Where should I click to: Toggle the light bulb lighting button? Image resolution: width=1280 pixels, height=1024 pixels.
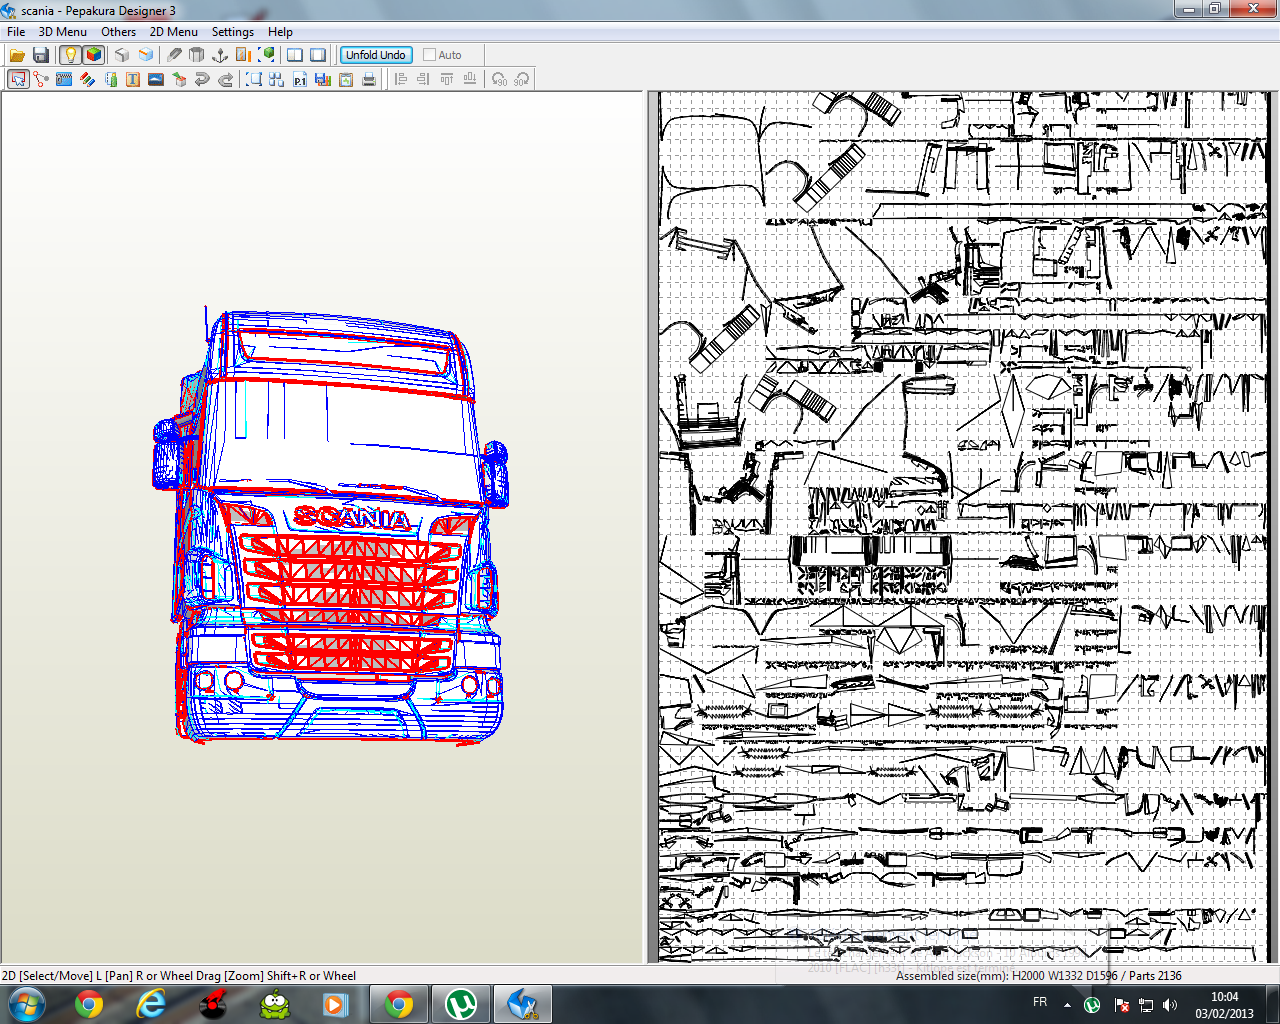(x=70, y=55)
